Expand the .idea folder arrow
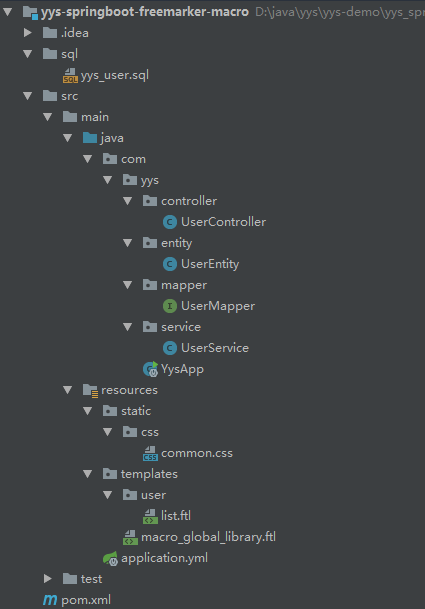This screenshot has width=425, height=609. coord(28,33)
